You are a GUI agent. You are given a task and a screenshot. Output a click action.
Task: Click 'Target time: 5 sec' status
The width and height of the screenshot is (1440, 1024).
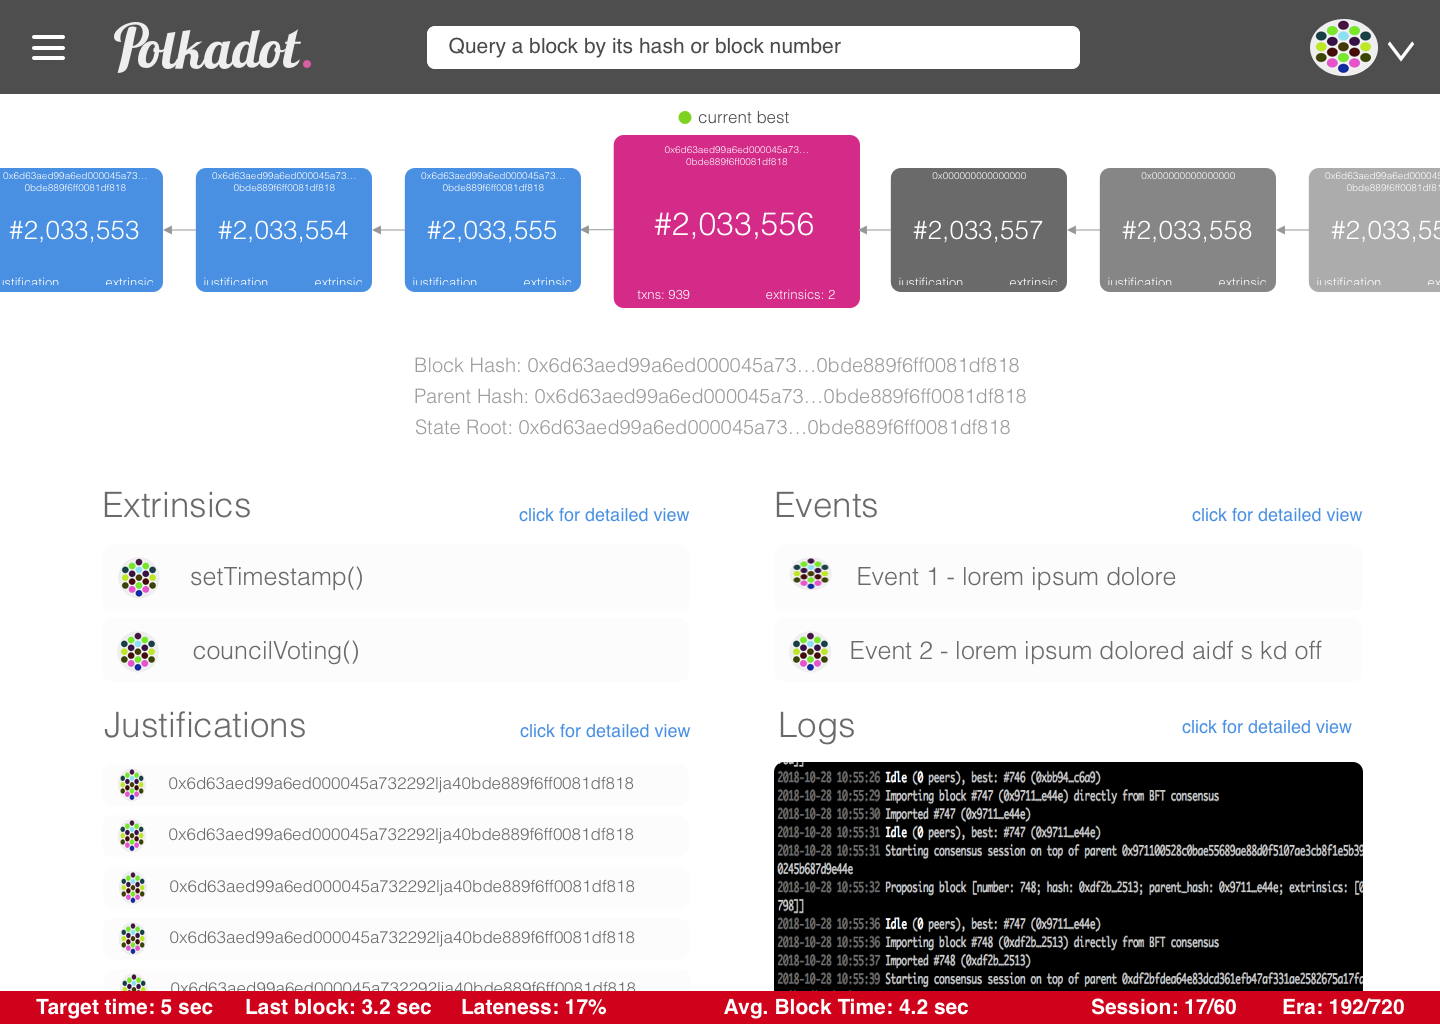pyautogui.click(x=124, y=1007)
